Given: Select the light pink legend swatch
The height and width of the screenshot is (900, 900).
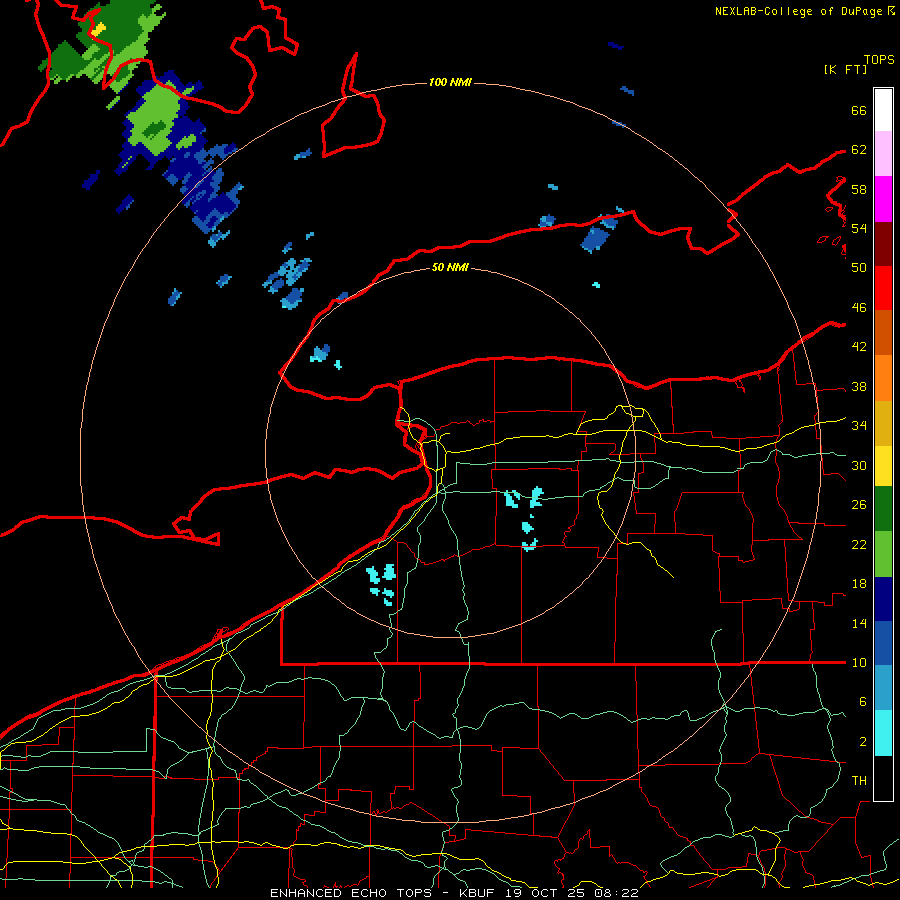Looking at the screenshot, I should 883,153.
